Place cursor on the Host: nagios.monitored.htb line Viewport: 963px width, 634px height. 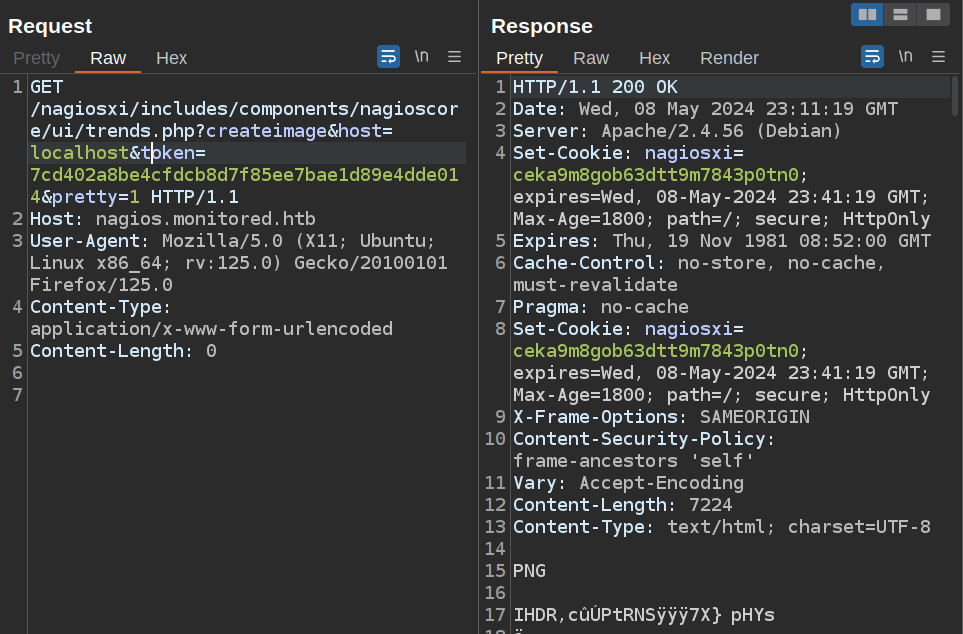click(x=150, y=219)
